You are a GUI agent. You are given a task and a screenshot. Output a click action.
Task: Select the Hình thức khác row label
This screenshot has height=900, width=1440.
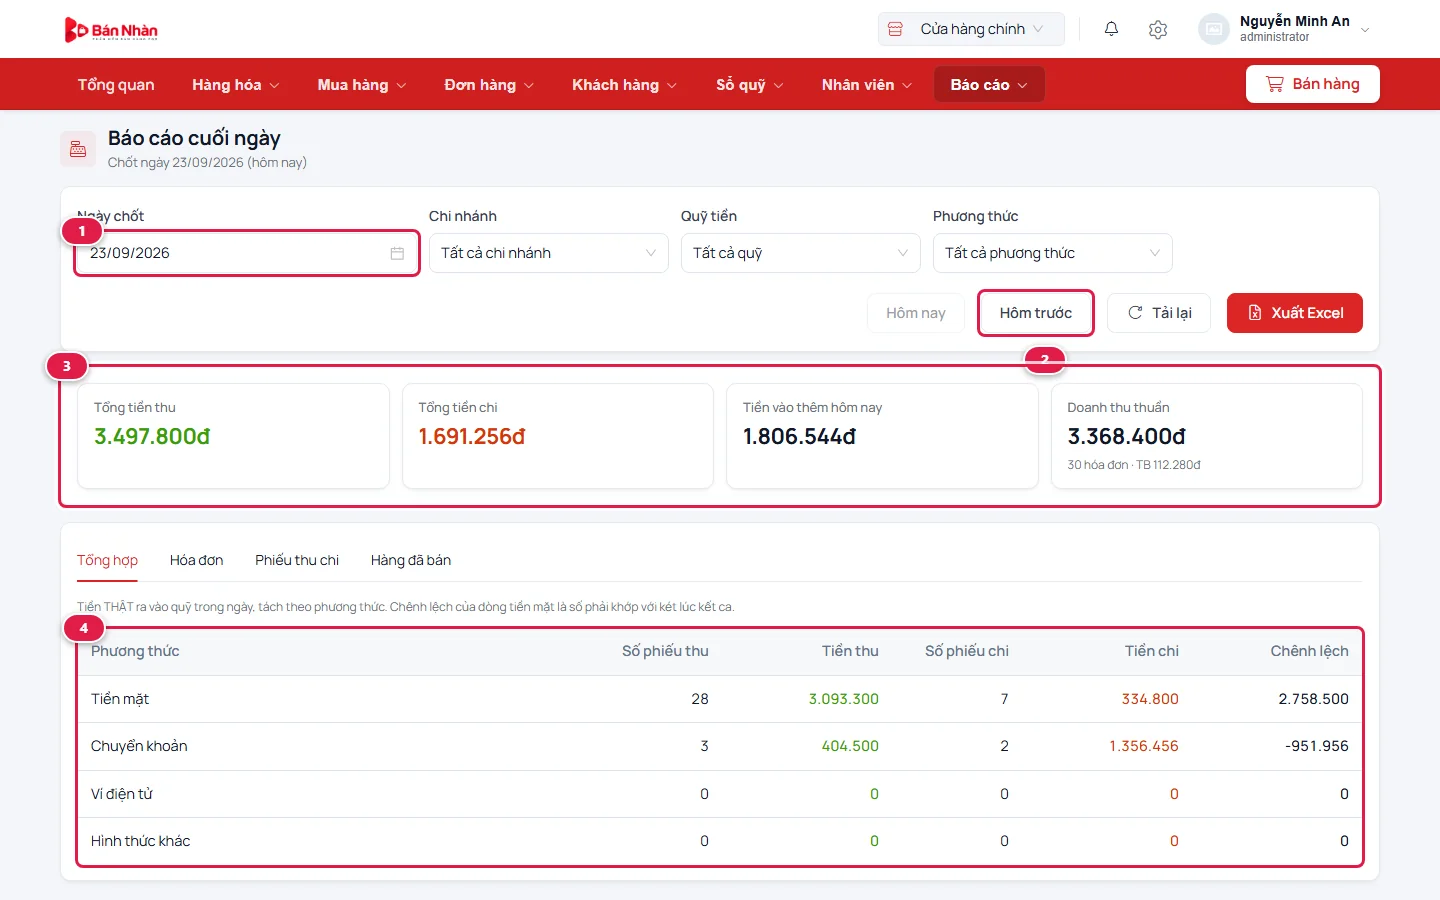pyautogui.click(x=140, y=841)
